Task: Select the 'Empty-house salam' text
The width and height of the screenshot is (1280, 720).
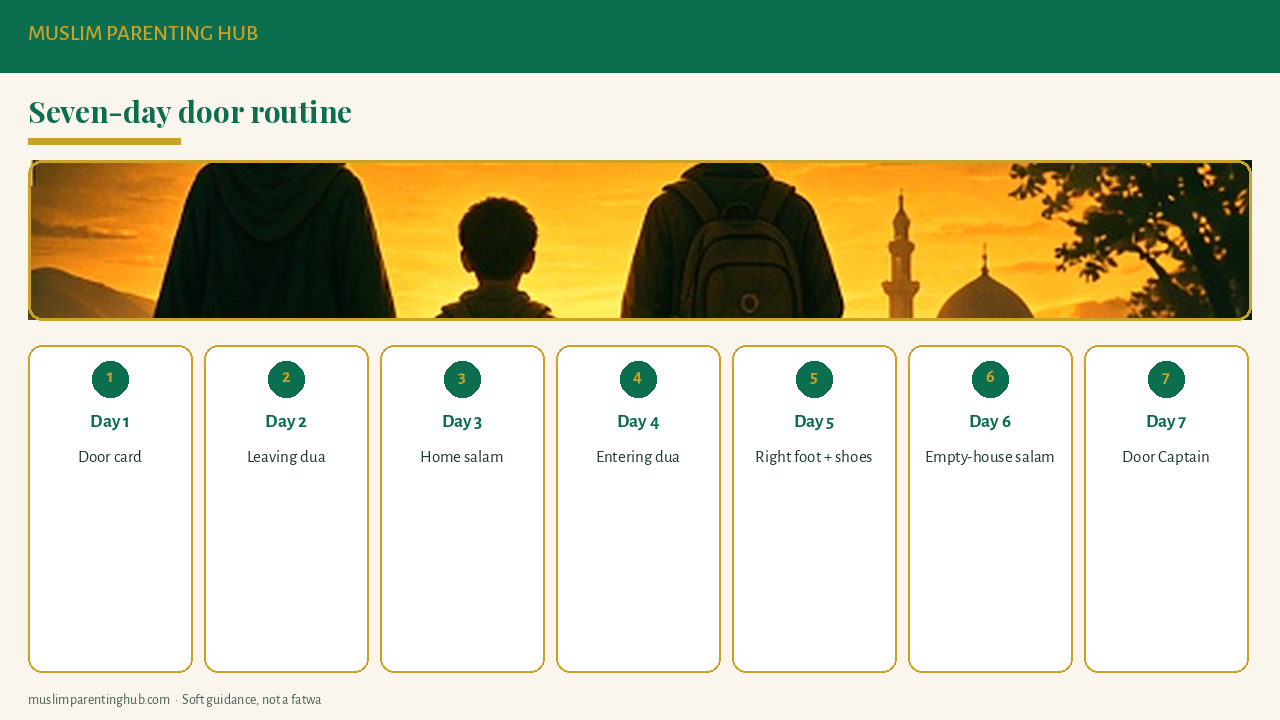Action: (x=990, y=457)
